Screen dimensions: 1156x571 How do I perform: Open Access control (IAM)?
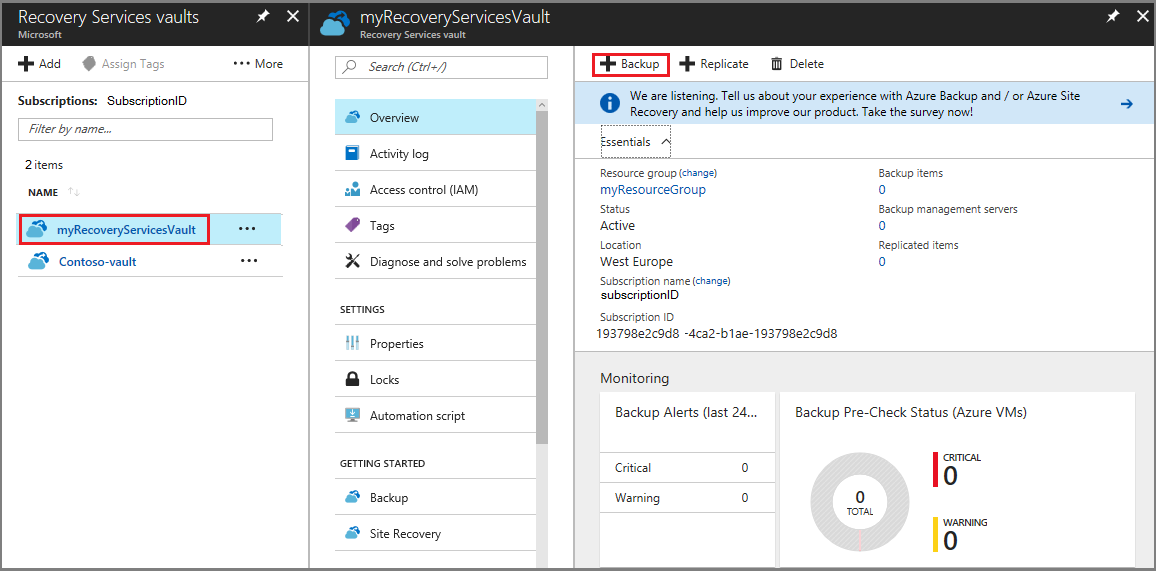pos(436,189)
